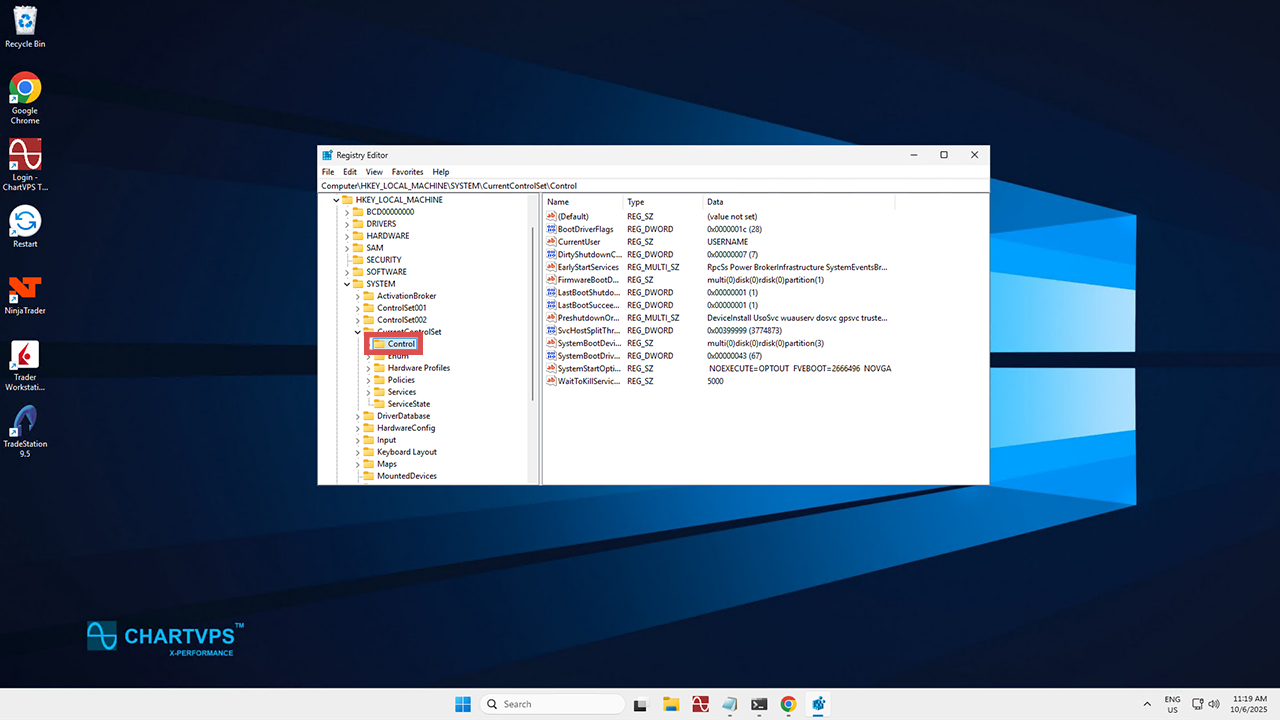Click the Restart desktop shortcut
This screenshot has width=1280, height=720.
(x=25, y=223)
